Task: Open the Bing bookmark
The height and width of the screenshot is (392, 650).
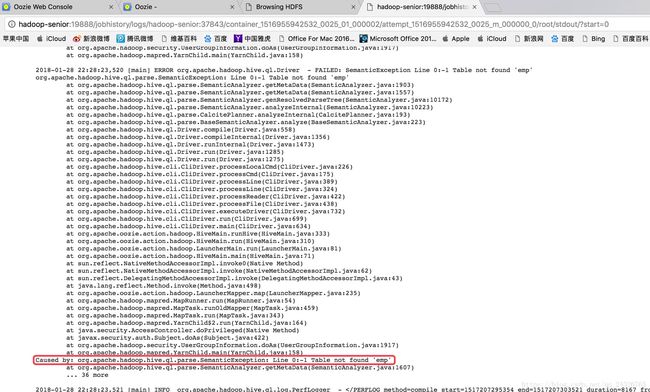Action: point(594,39)
